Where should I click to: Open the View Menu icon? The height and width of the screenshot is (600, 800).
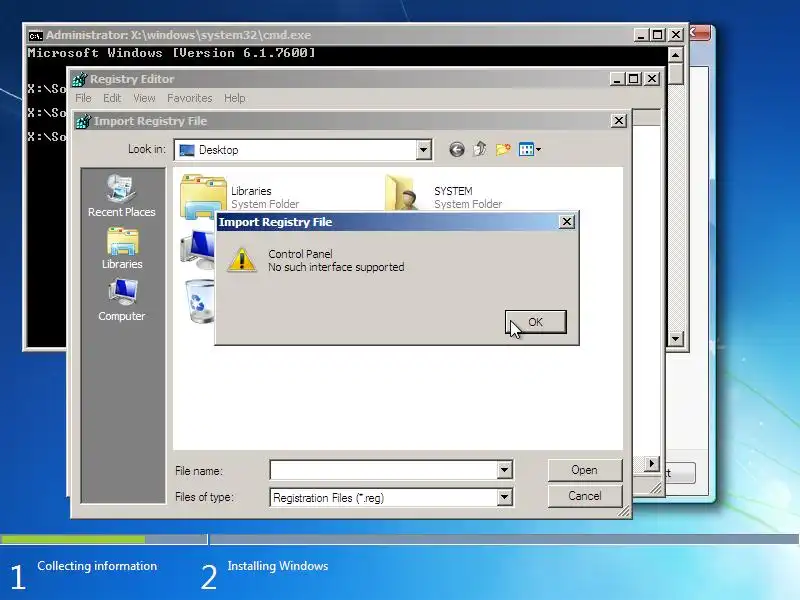tap(526, 149)
